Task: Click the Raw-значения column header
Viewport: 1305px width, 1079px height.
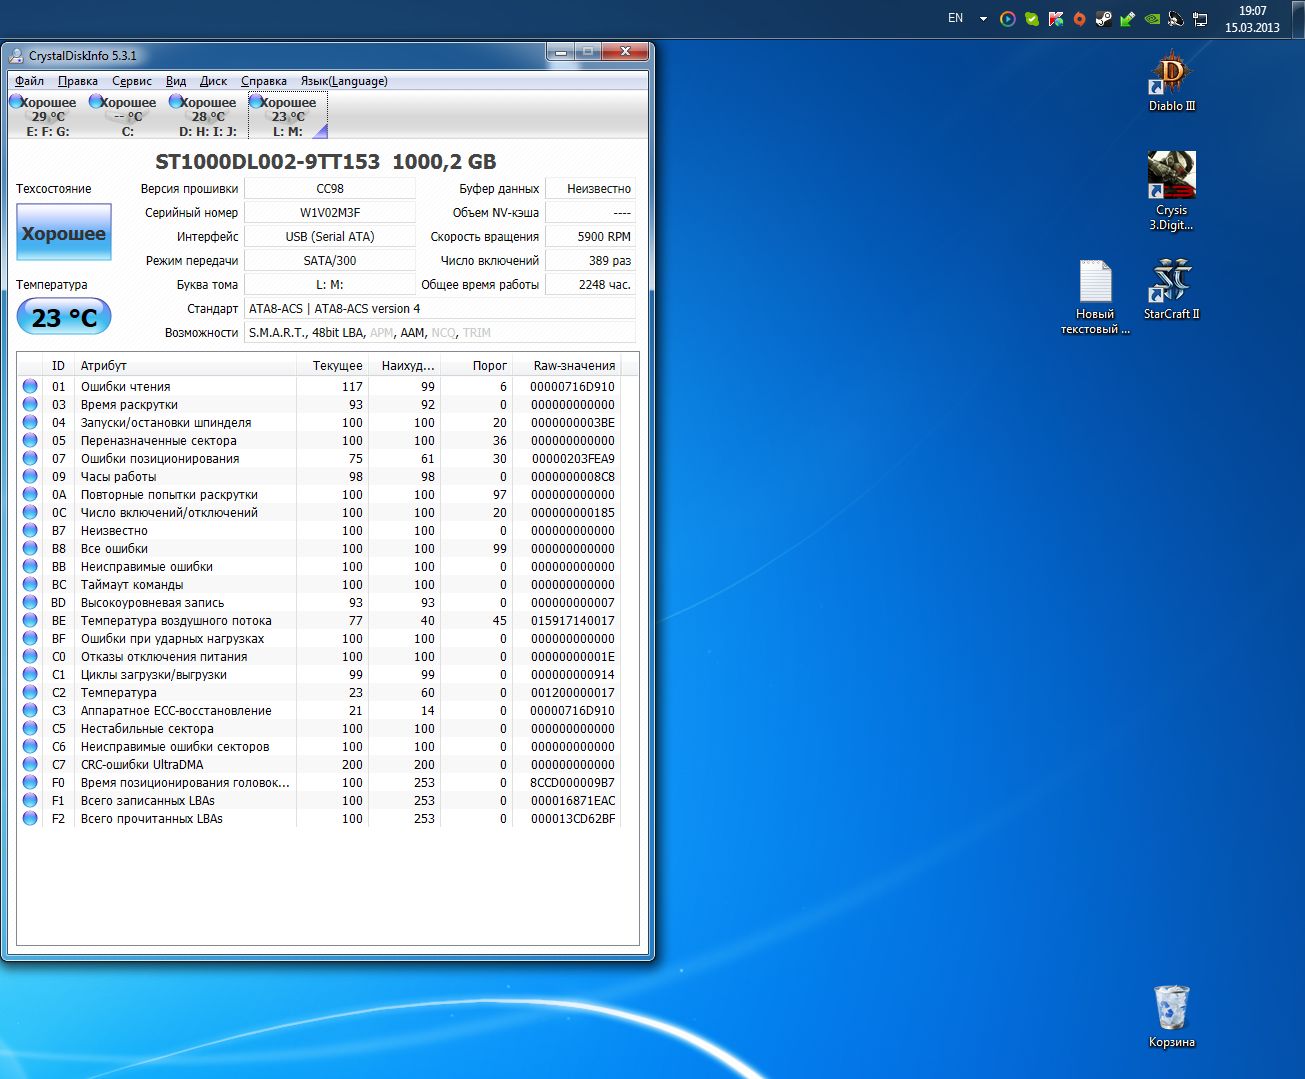Action: click(x=566, y=365)
